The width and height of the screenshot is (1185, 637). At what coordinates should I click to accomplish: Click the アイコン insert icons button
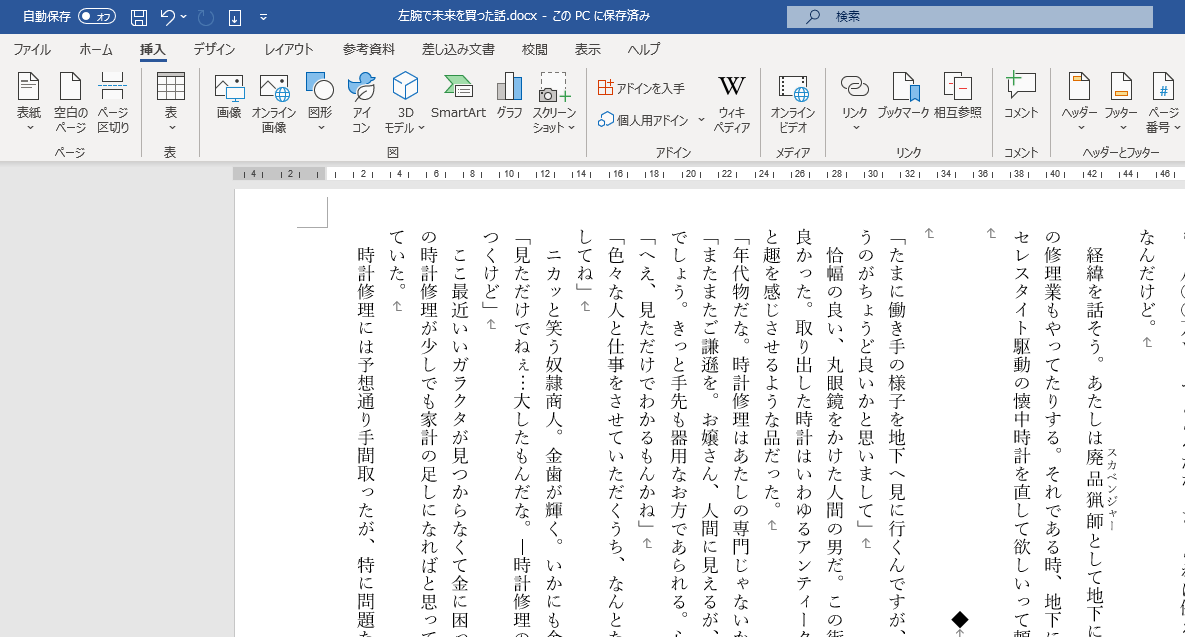(362, 103)
